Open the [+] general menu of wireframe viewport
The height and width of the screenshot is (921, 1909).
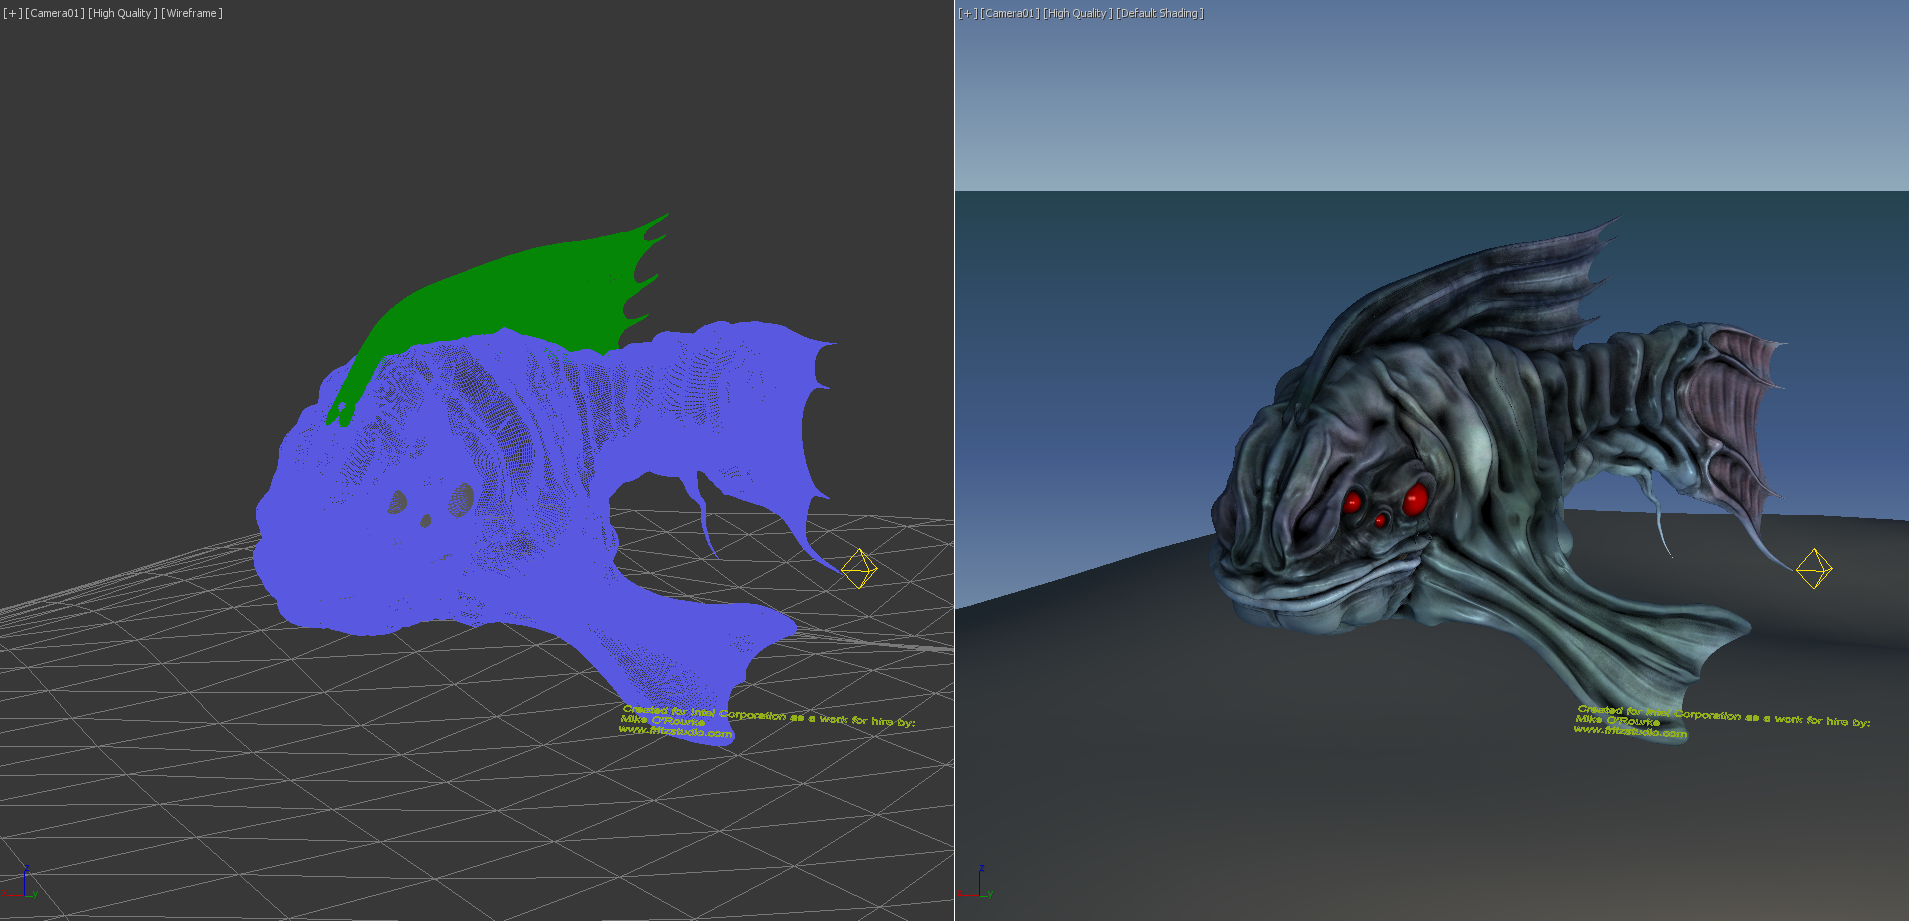(12, 13)
